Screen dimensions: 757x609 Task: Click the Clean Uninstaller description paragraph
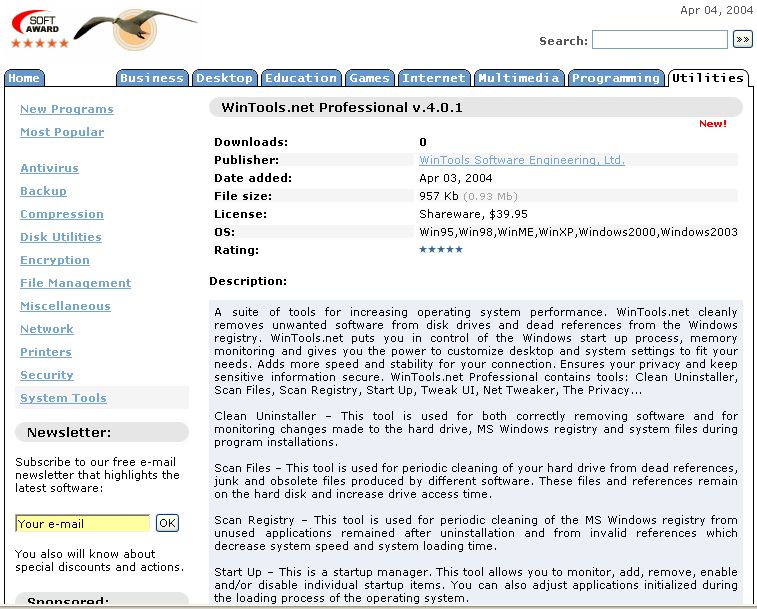[476, 429]
